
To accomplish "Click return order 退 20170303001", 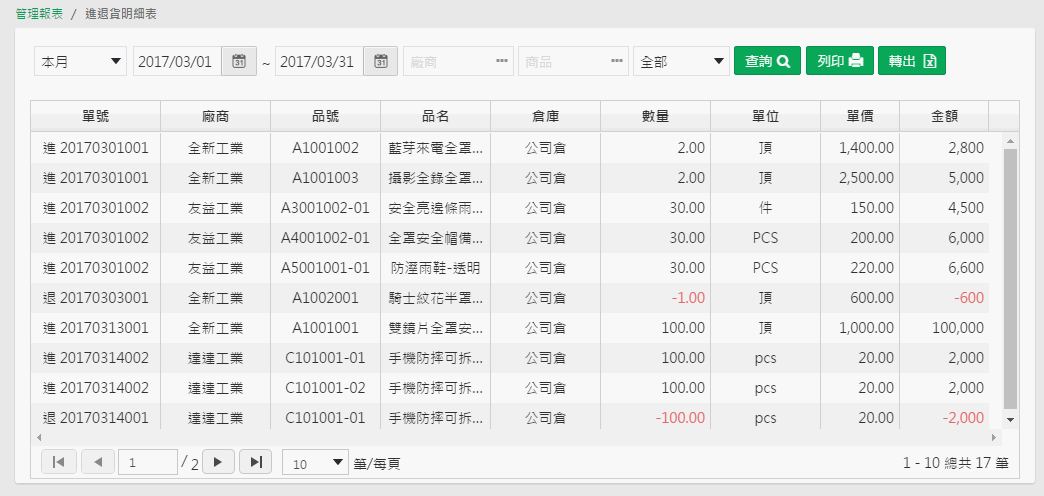I will [x=95, y=298].
